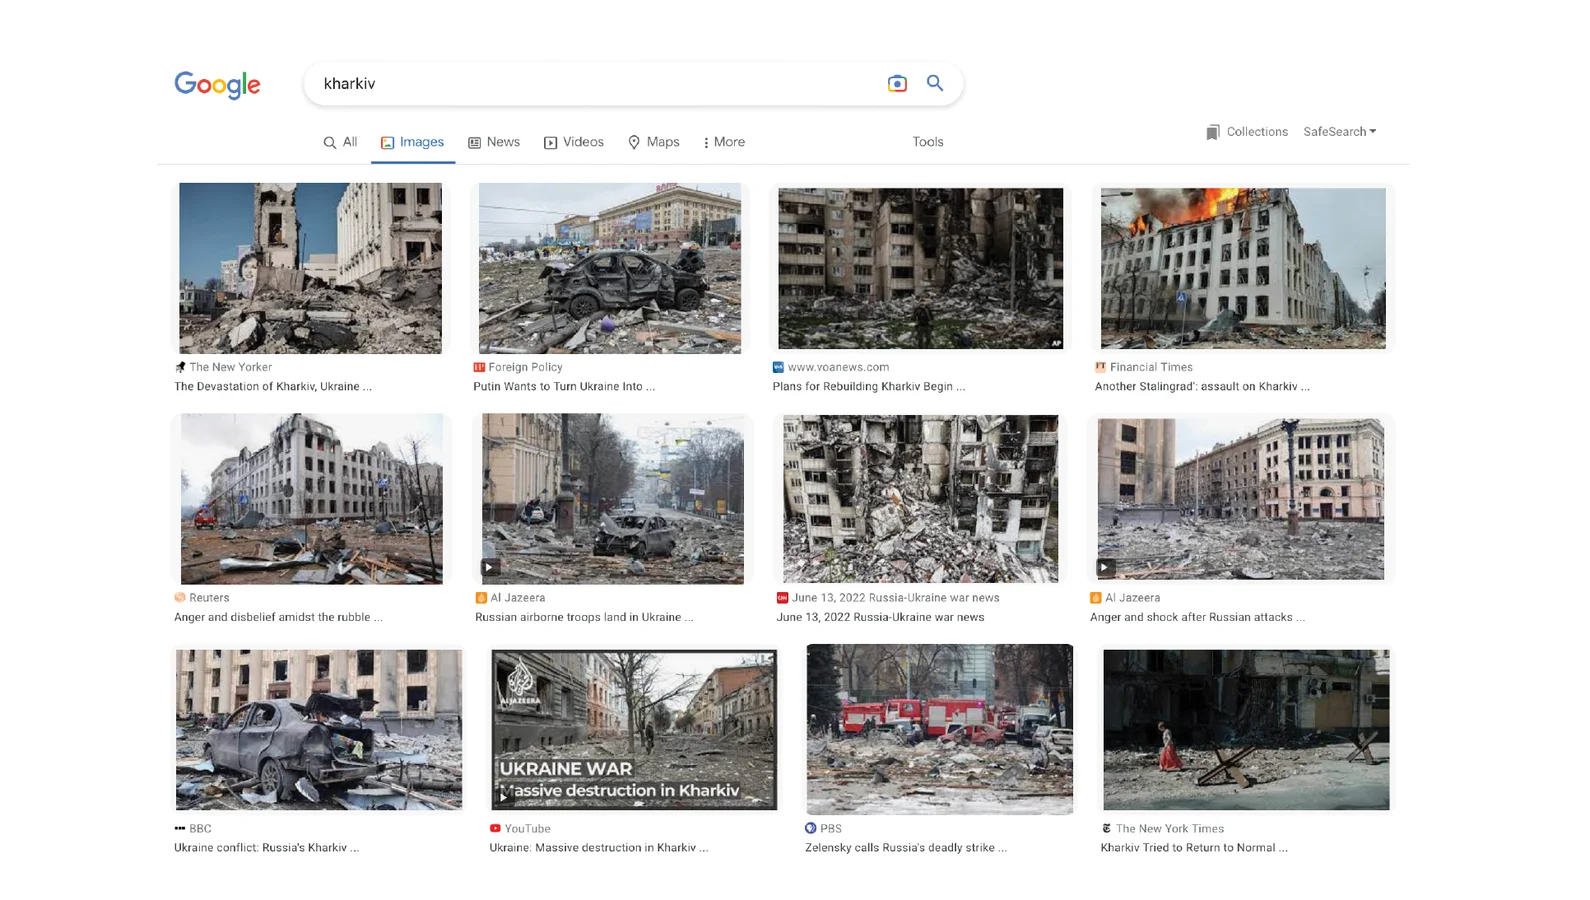Open the Tools filter options
Image resolution: width=1590 pixels, height=900 pixels.
click(x=927, y=142)
